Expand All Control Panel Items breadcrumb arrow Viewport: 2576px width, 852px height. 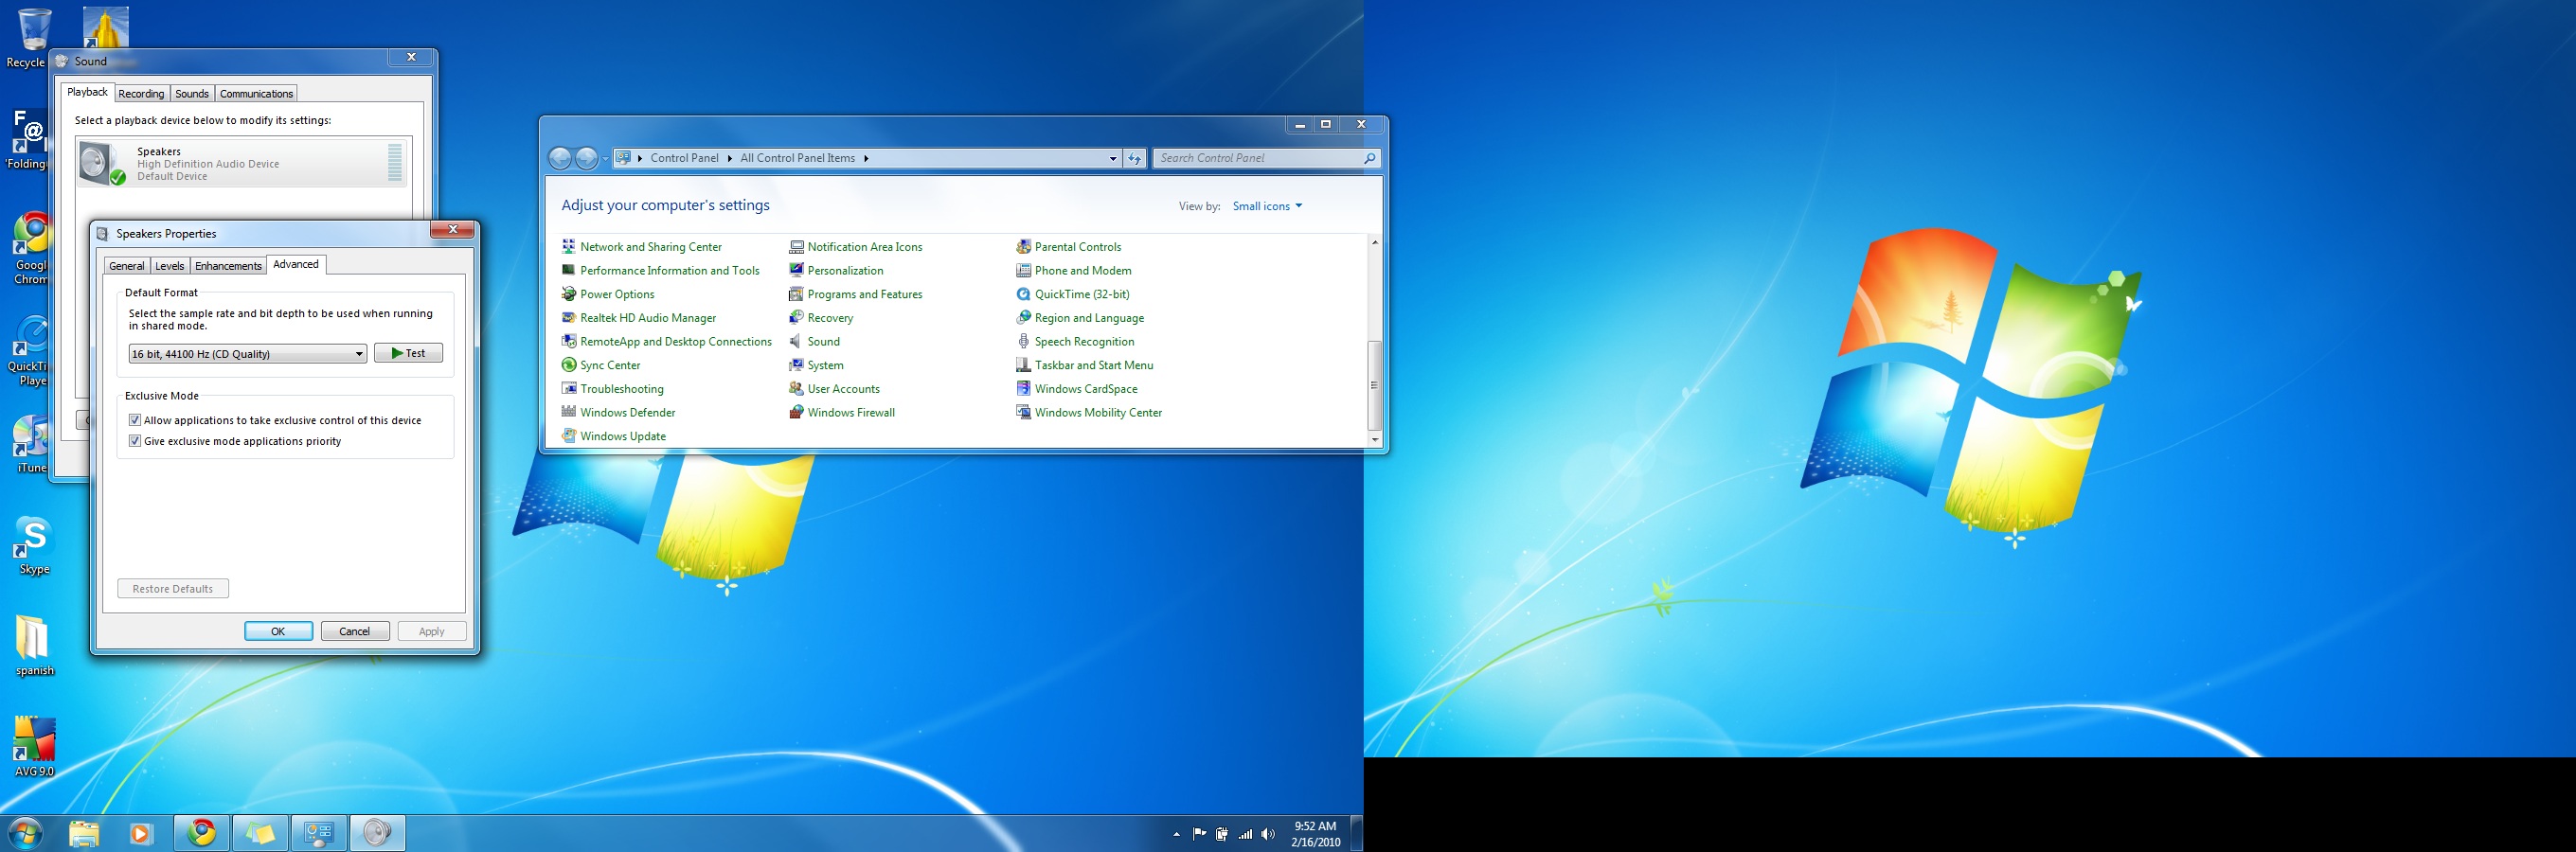pyautogui.click(x=866, y=158)
